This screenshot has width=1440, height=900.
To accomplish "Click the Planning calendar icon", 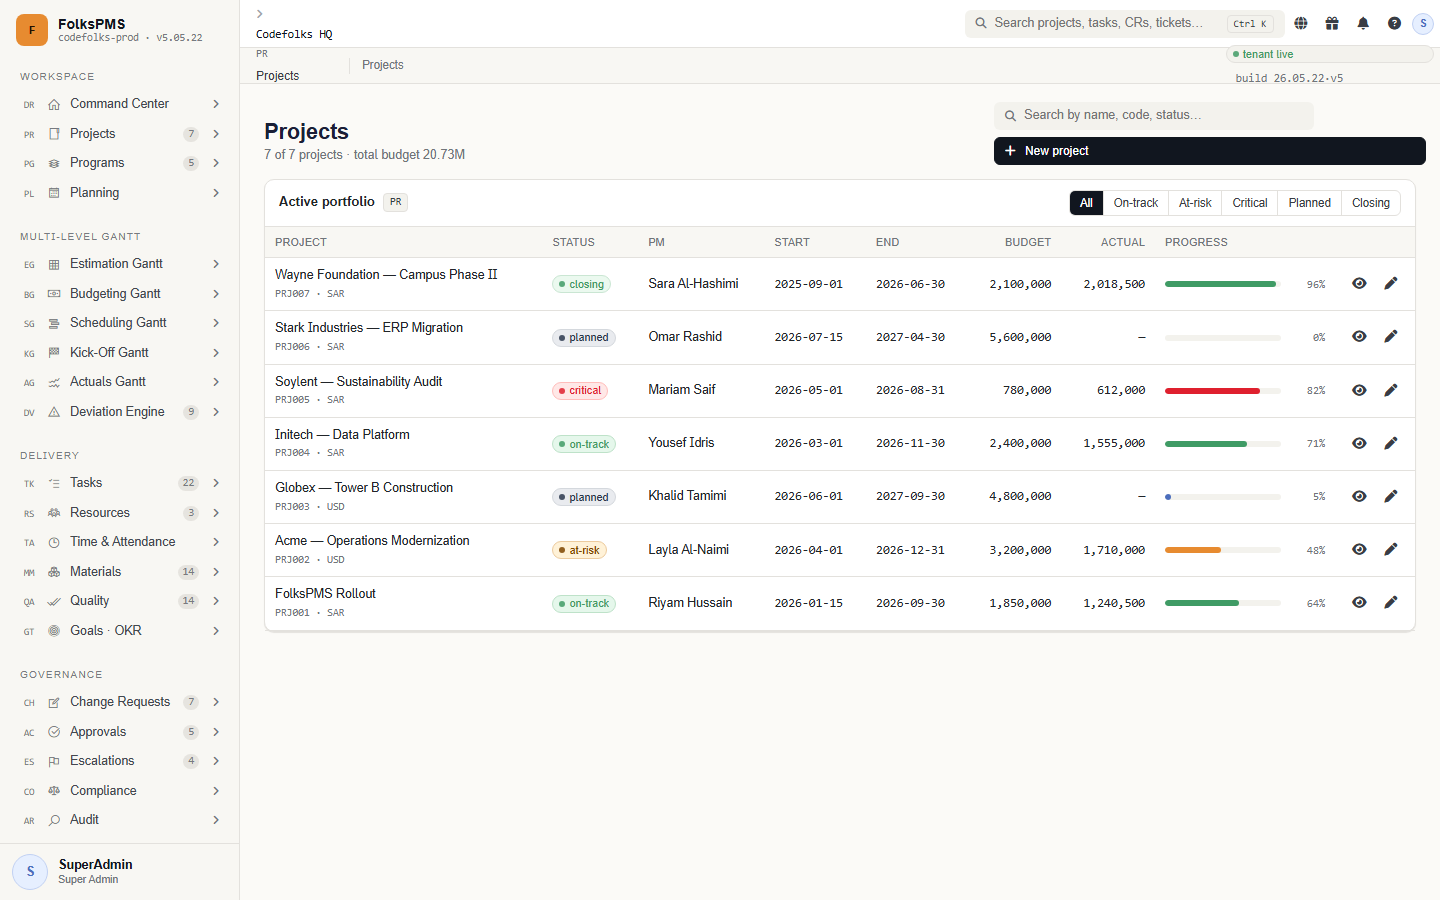I will pos(54,193).
